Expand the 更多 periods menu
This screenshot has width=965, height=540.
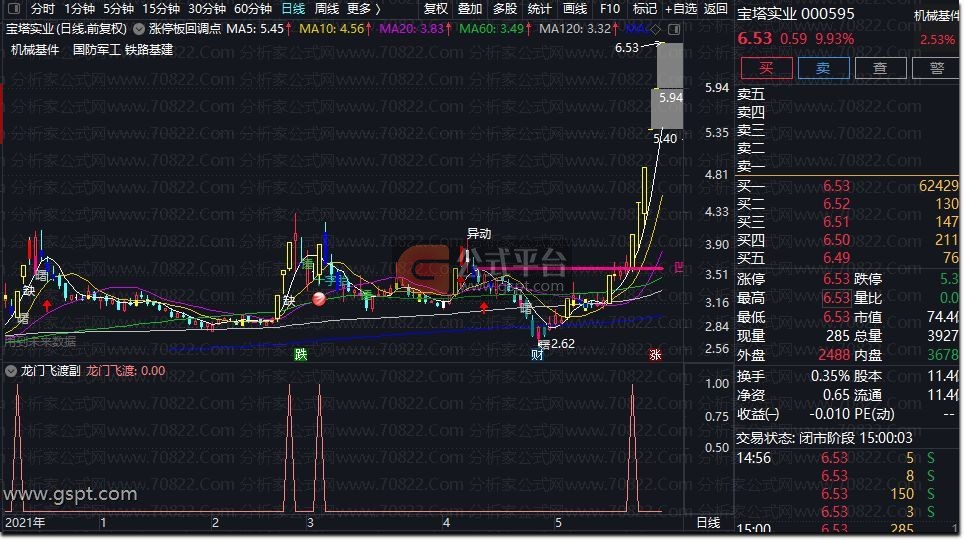(x=363, y=9)
